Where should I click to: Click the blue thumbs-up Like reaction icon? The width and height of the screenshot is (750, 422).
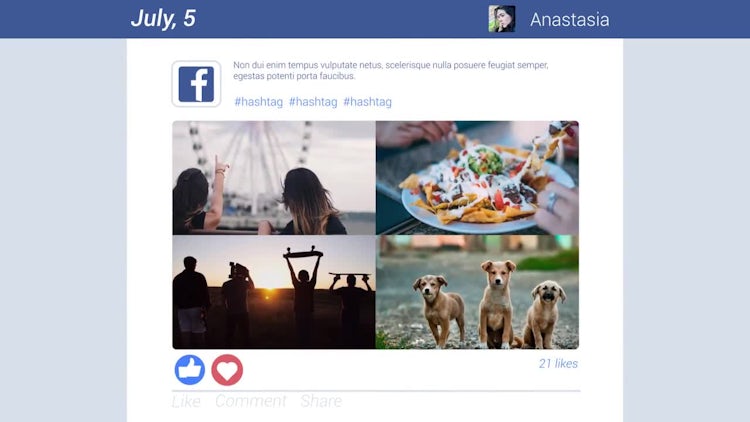coord(190,370)
